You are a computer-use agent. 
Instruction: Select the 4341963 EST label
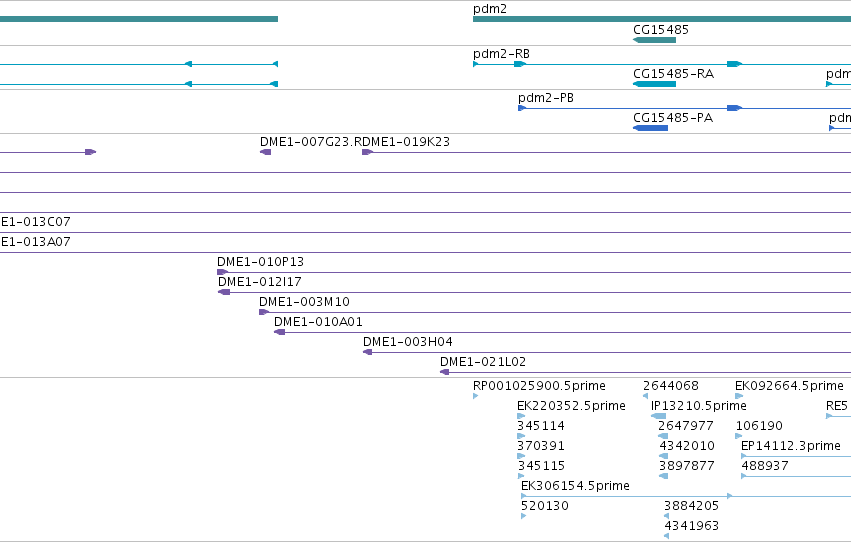pos(691,526)
